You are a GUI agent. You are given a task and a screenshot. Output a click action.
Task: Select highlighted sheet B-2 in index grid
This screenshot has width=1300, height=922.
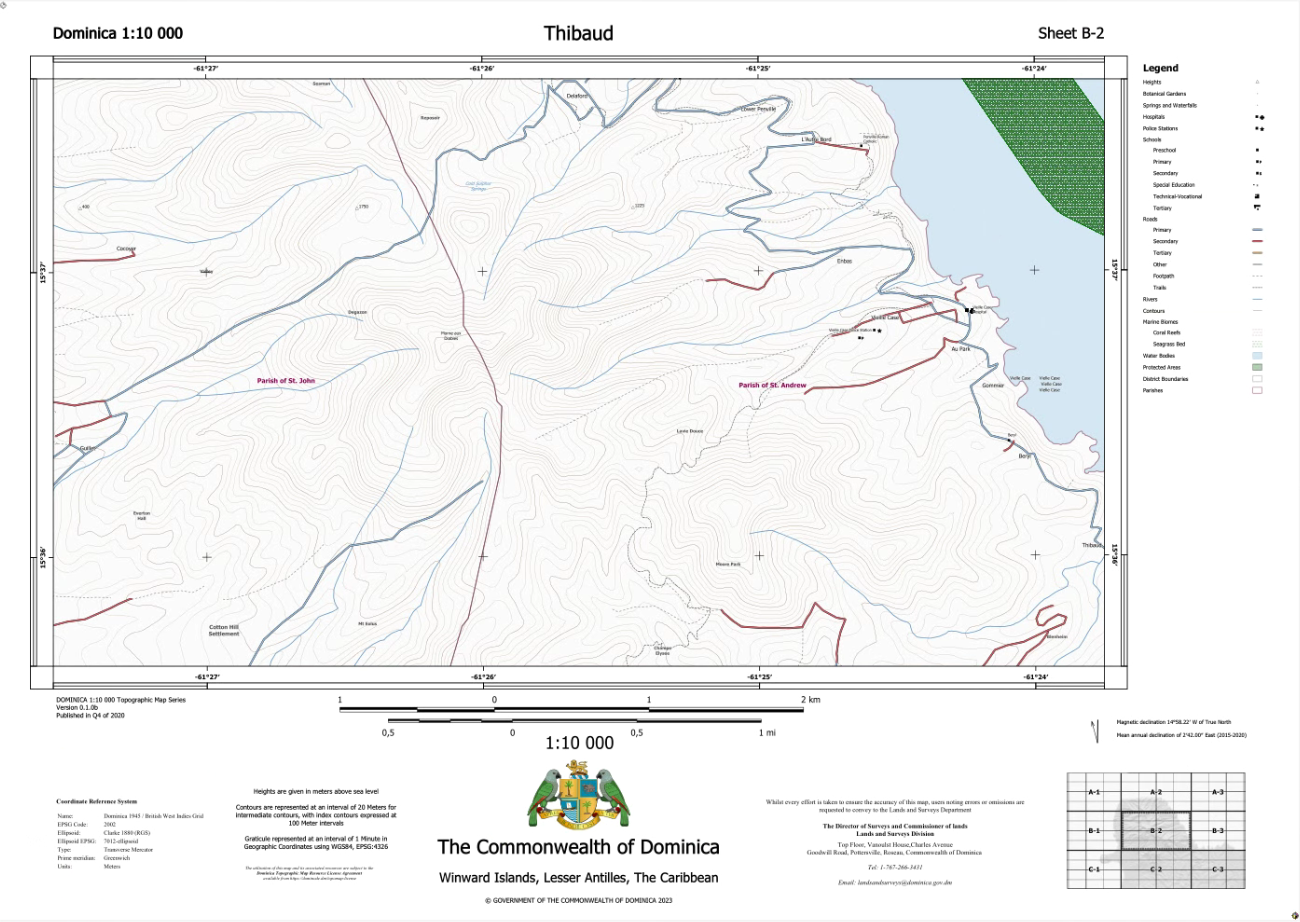(x=1156, y=831)
